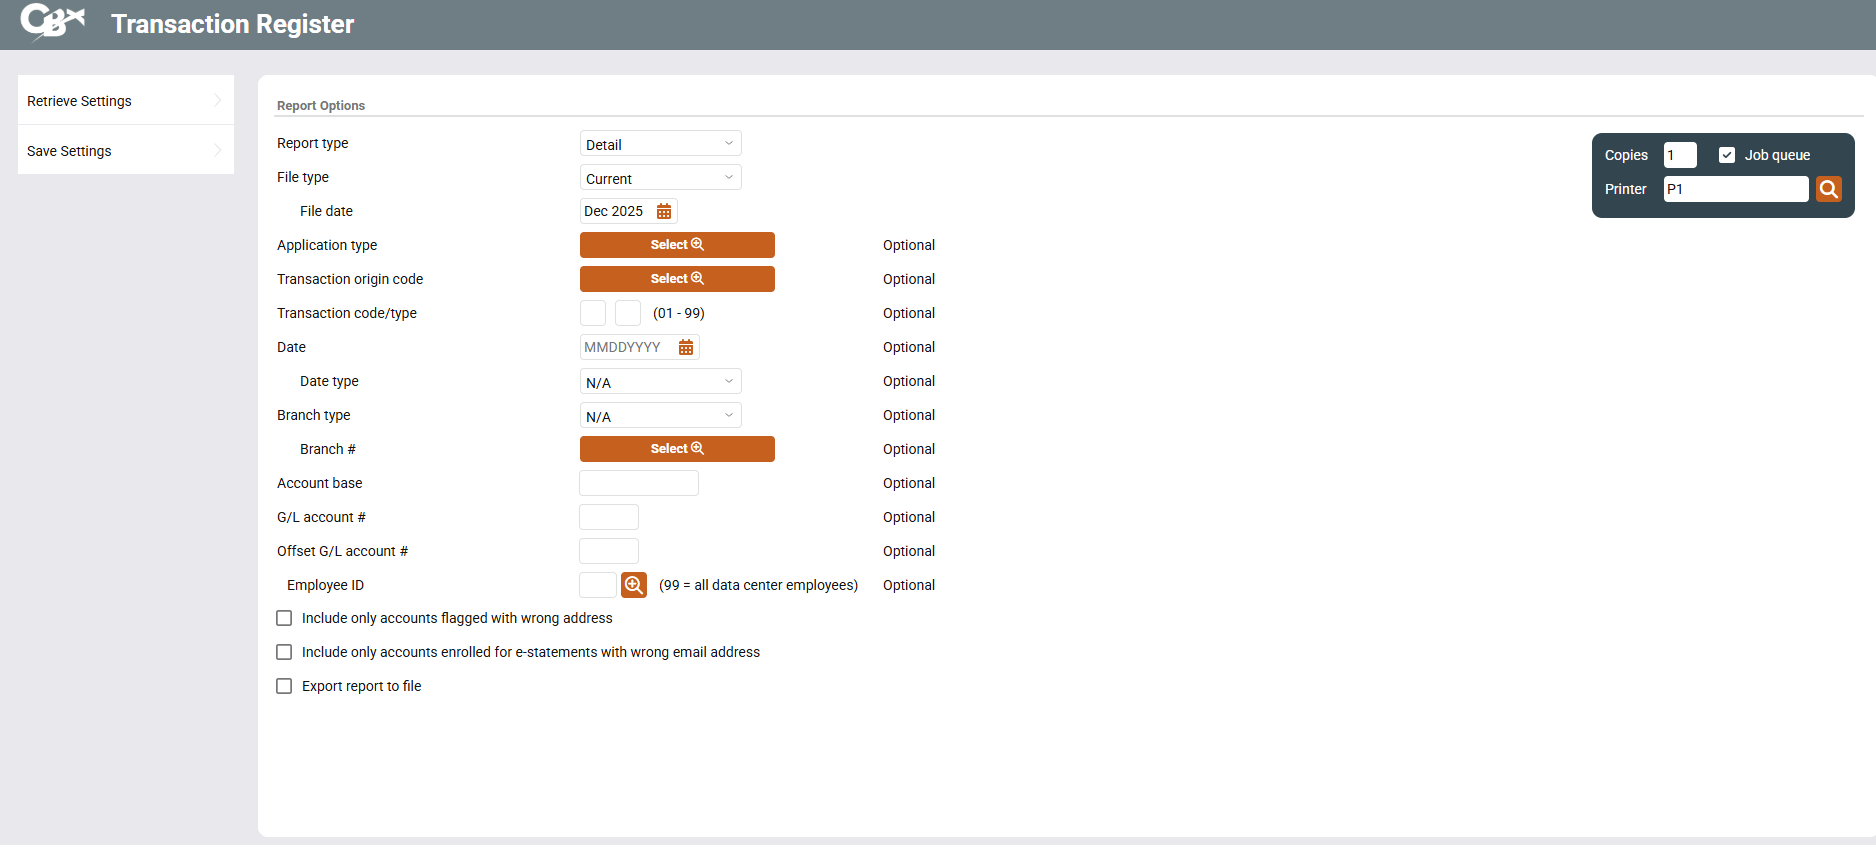Enable include only wrong address accounts
Viewport: 1876px width, 845px height.
click(284, 618)
